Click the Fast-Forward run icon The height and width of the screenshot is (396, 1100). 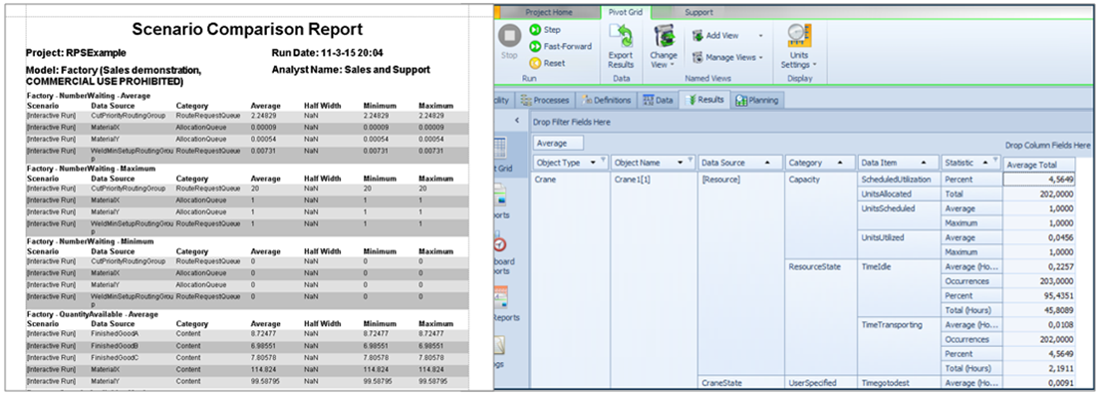coord(535,46)
